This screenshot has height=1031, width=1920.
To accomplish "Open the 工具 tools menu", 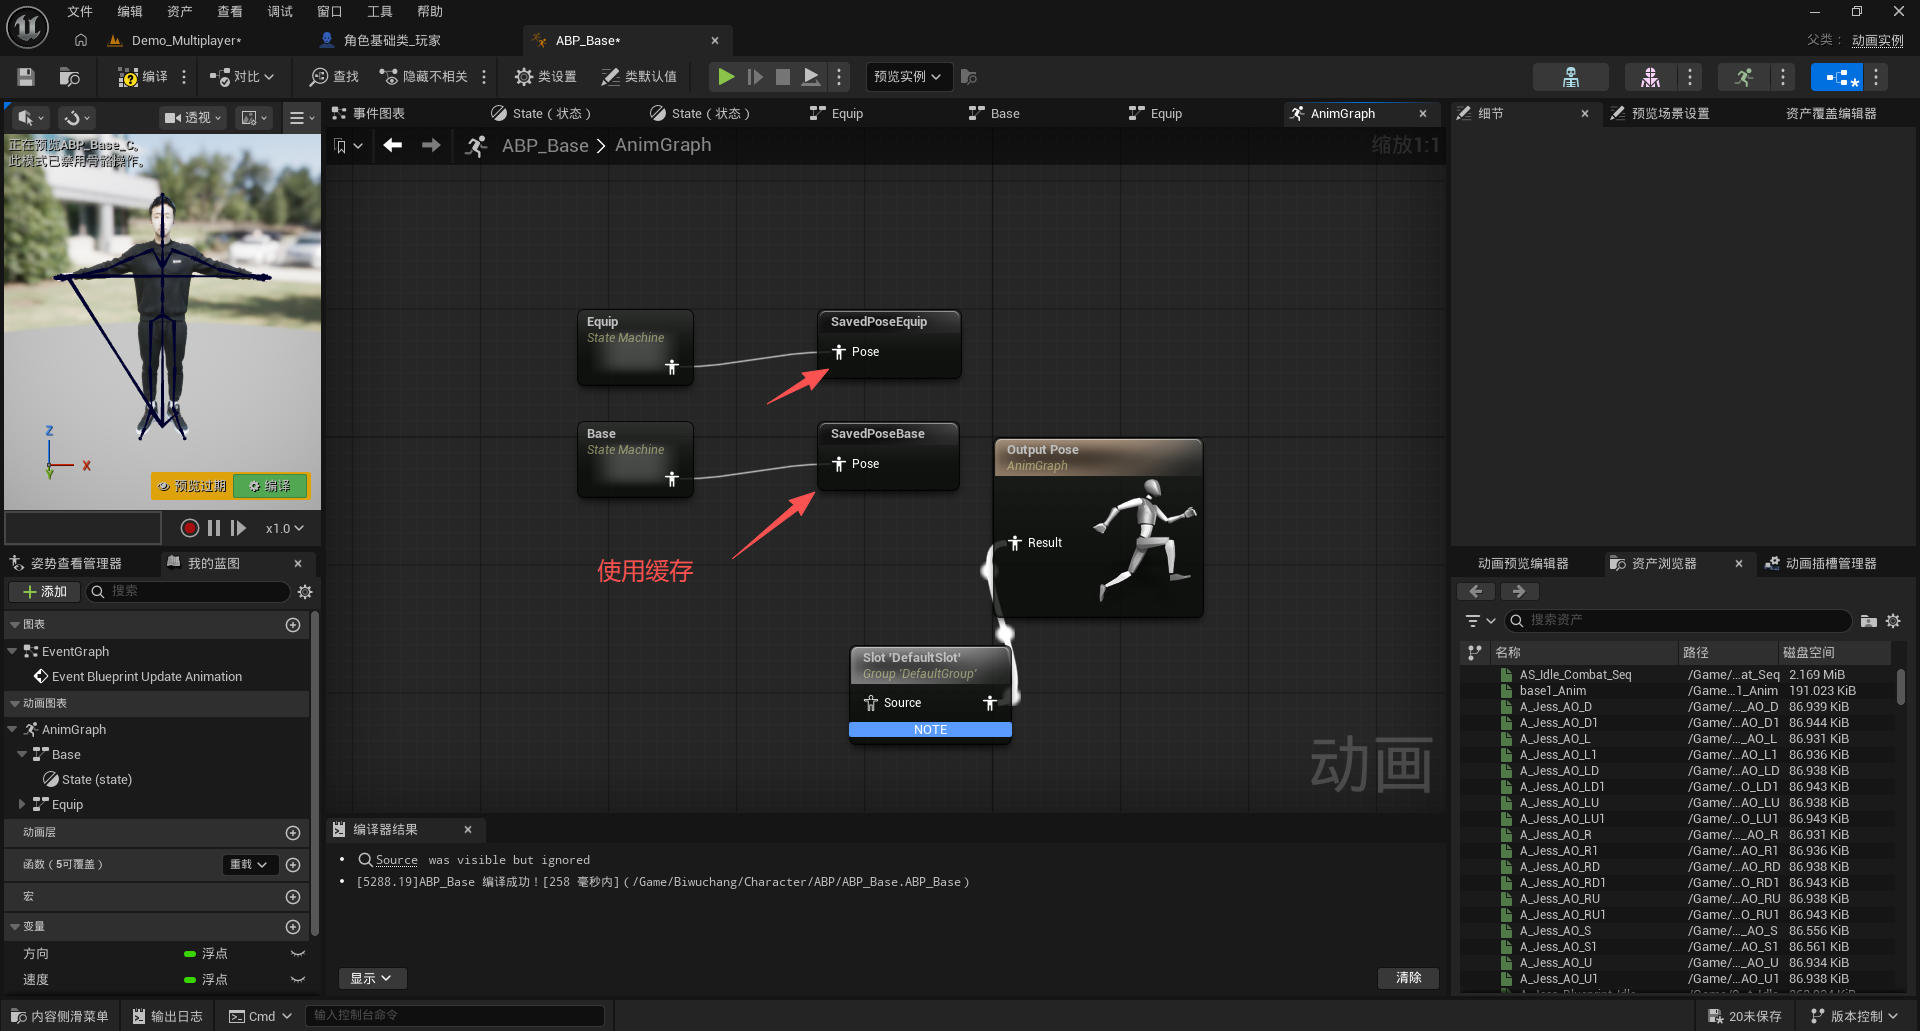I will [380, 12].
